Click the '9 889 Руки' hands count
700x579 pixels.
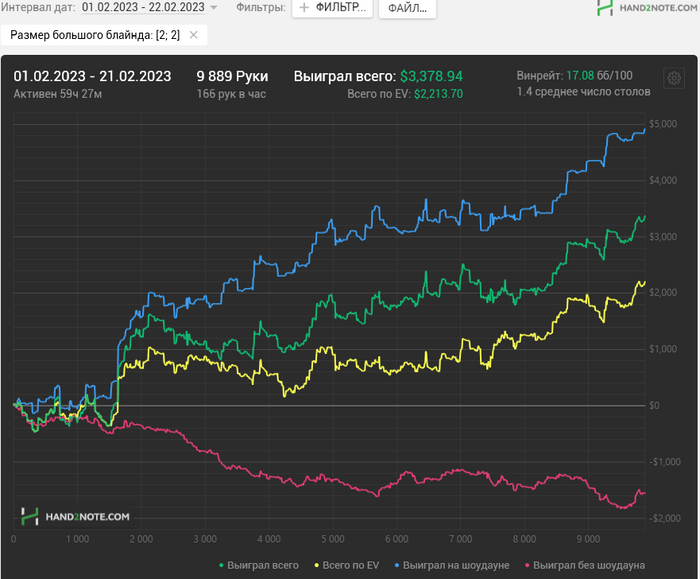pos(232,76)
